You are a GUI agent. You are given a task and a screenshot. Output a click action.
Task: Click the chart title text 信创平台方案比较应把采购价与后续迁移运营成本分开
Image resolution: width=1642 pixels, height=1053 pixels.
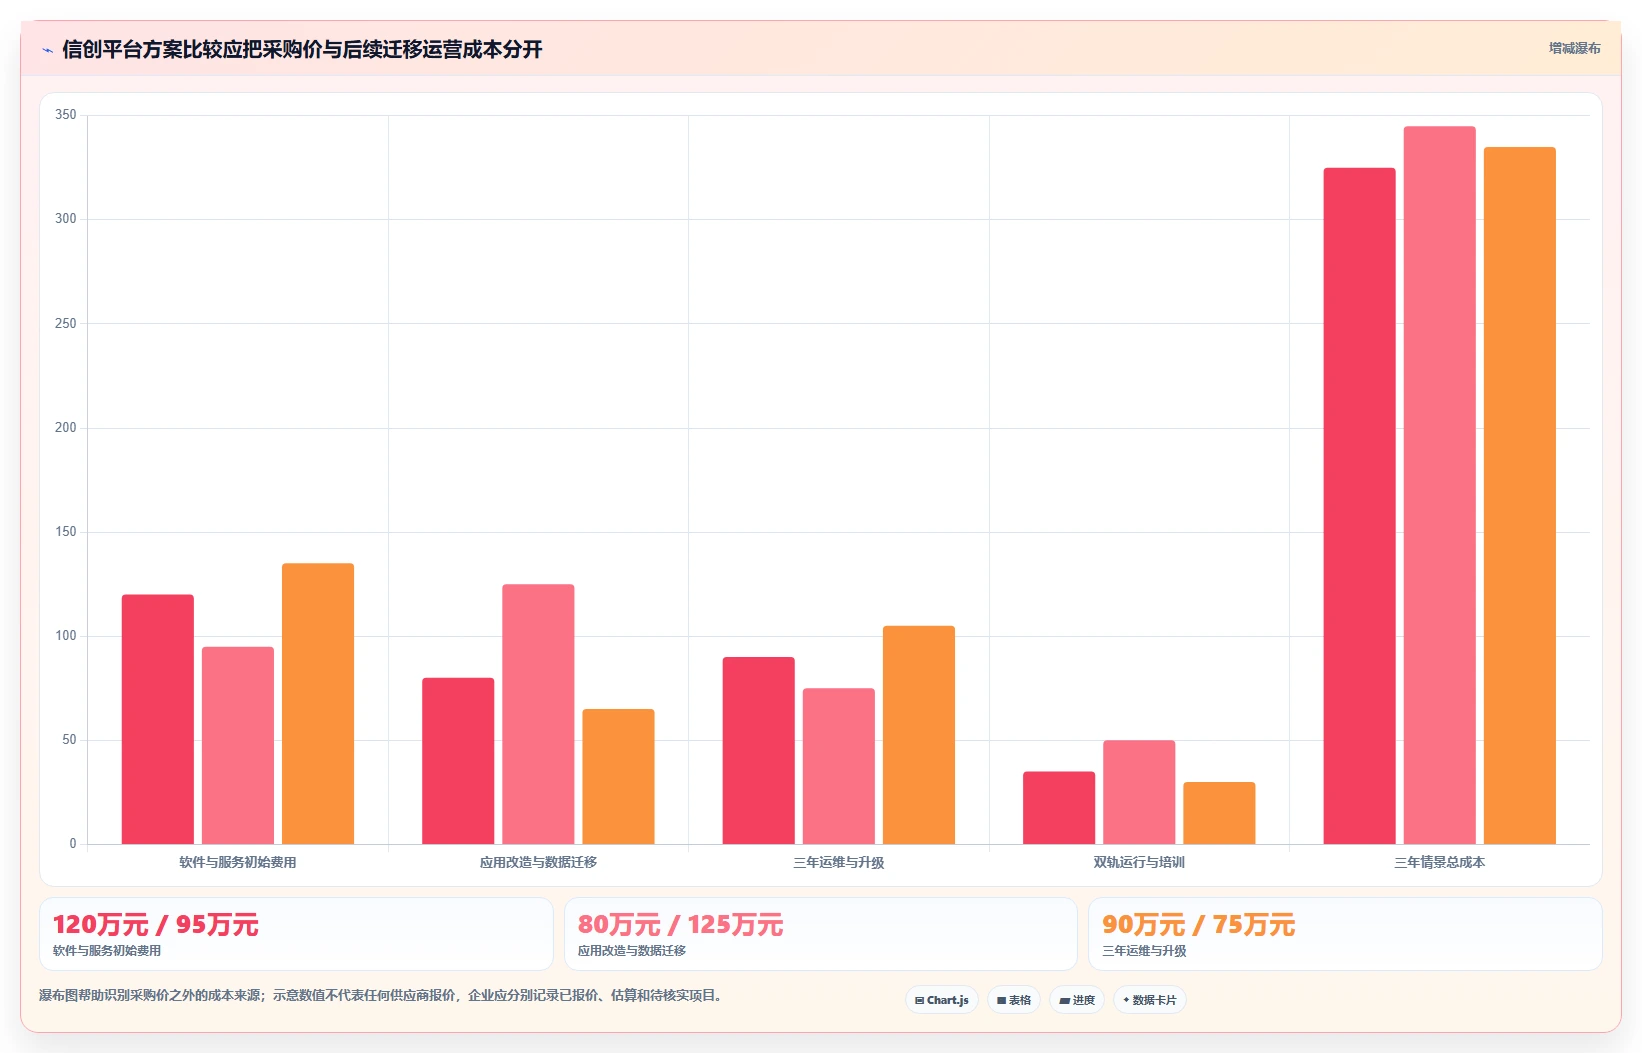point(302,49)
